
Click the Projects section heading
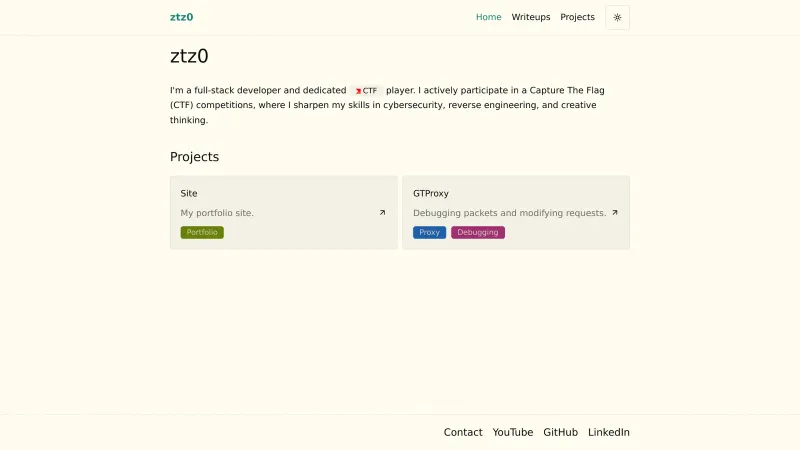click(x=194, y=157)
